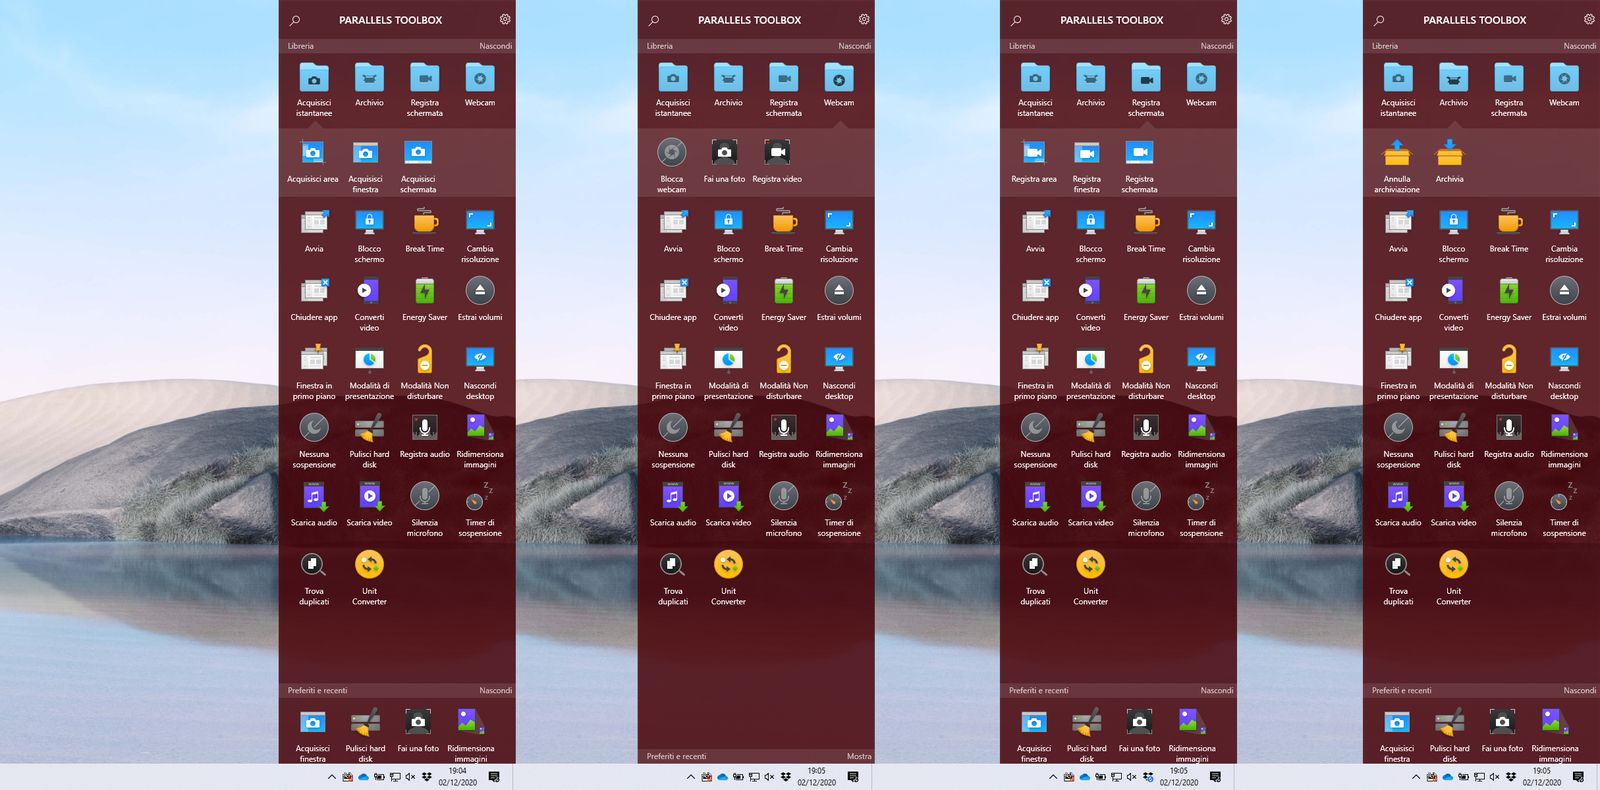1600x790 pixels.
Task: Open Preferiti's Fai una foto in the Archivia panel
Action: (1502, 730)
